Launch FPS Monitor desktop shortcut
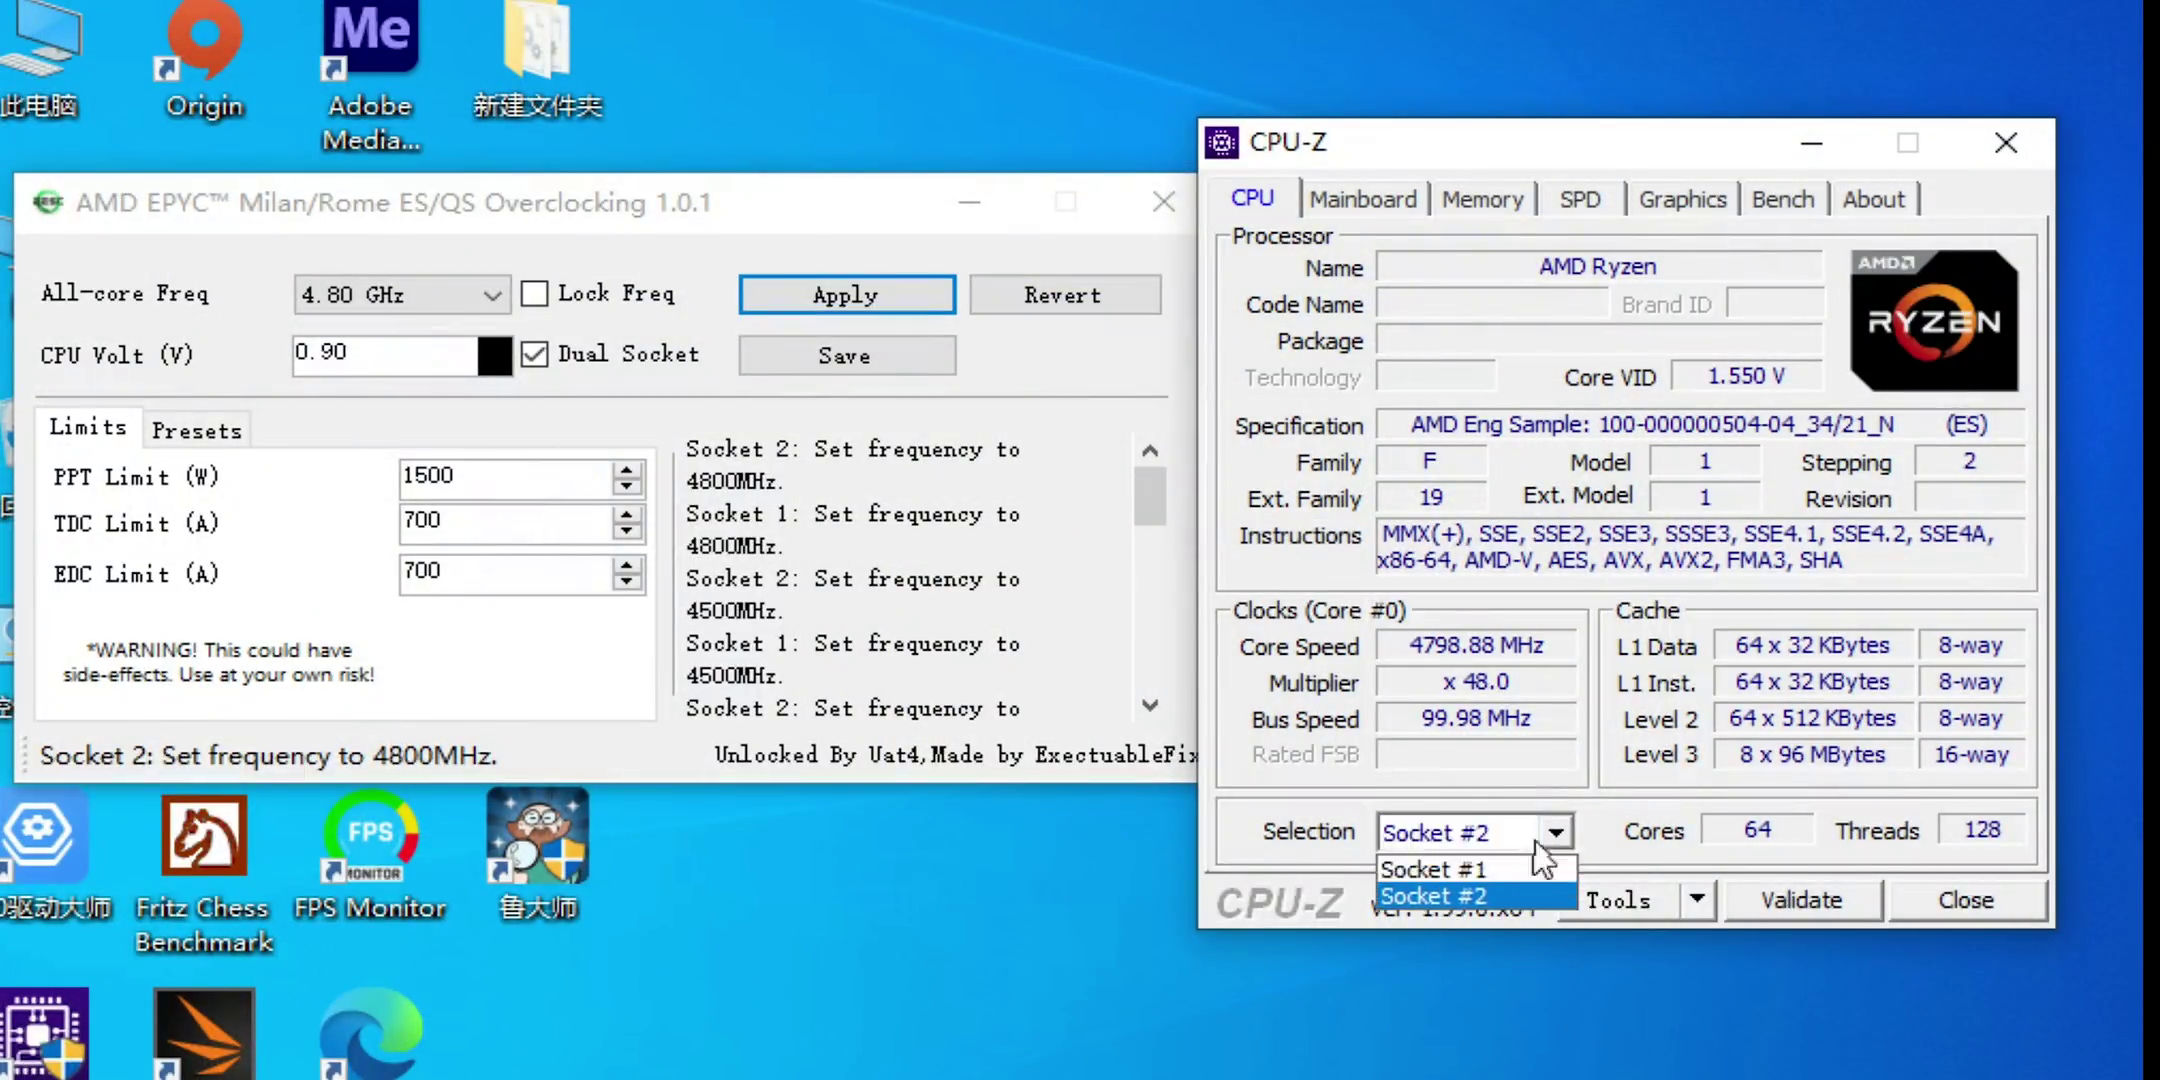 pyautogui.click(x=370, y=838)
